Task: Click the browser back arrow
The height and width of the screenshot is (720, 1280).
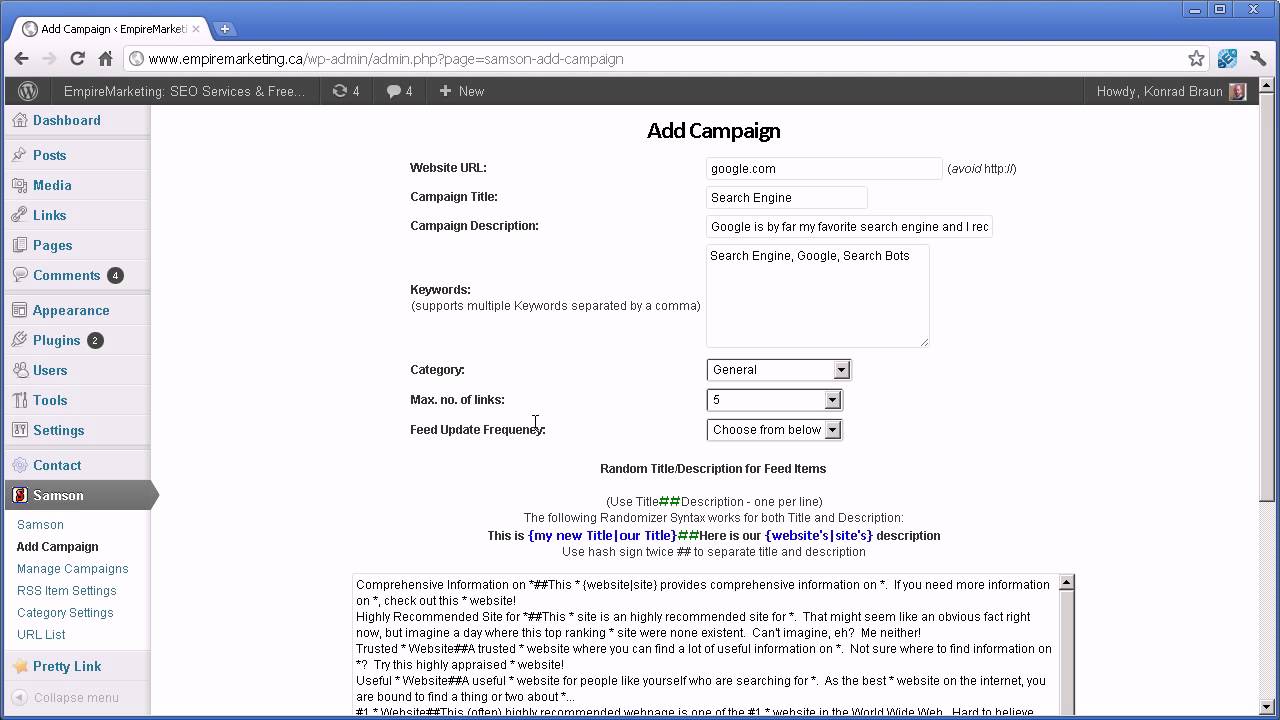Action: click(x=21, y=59)
